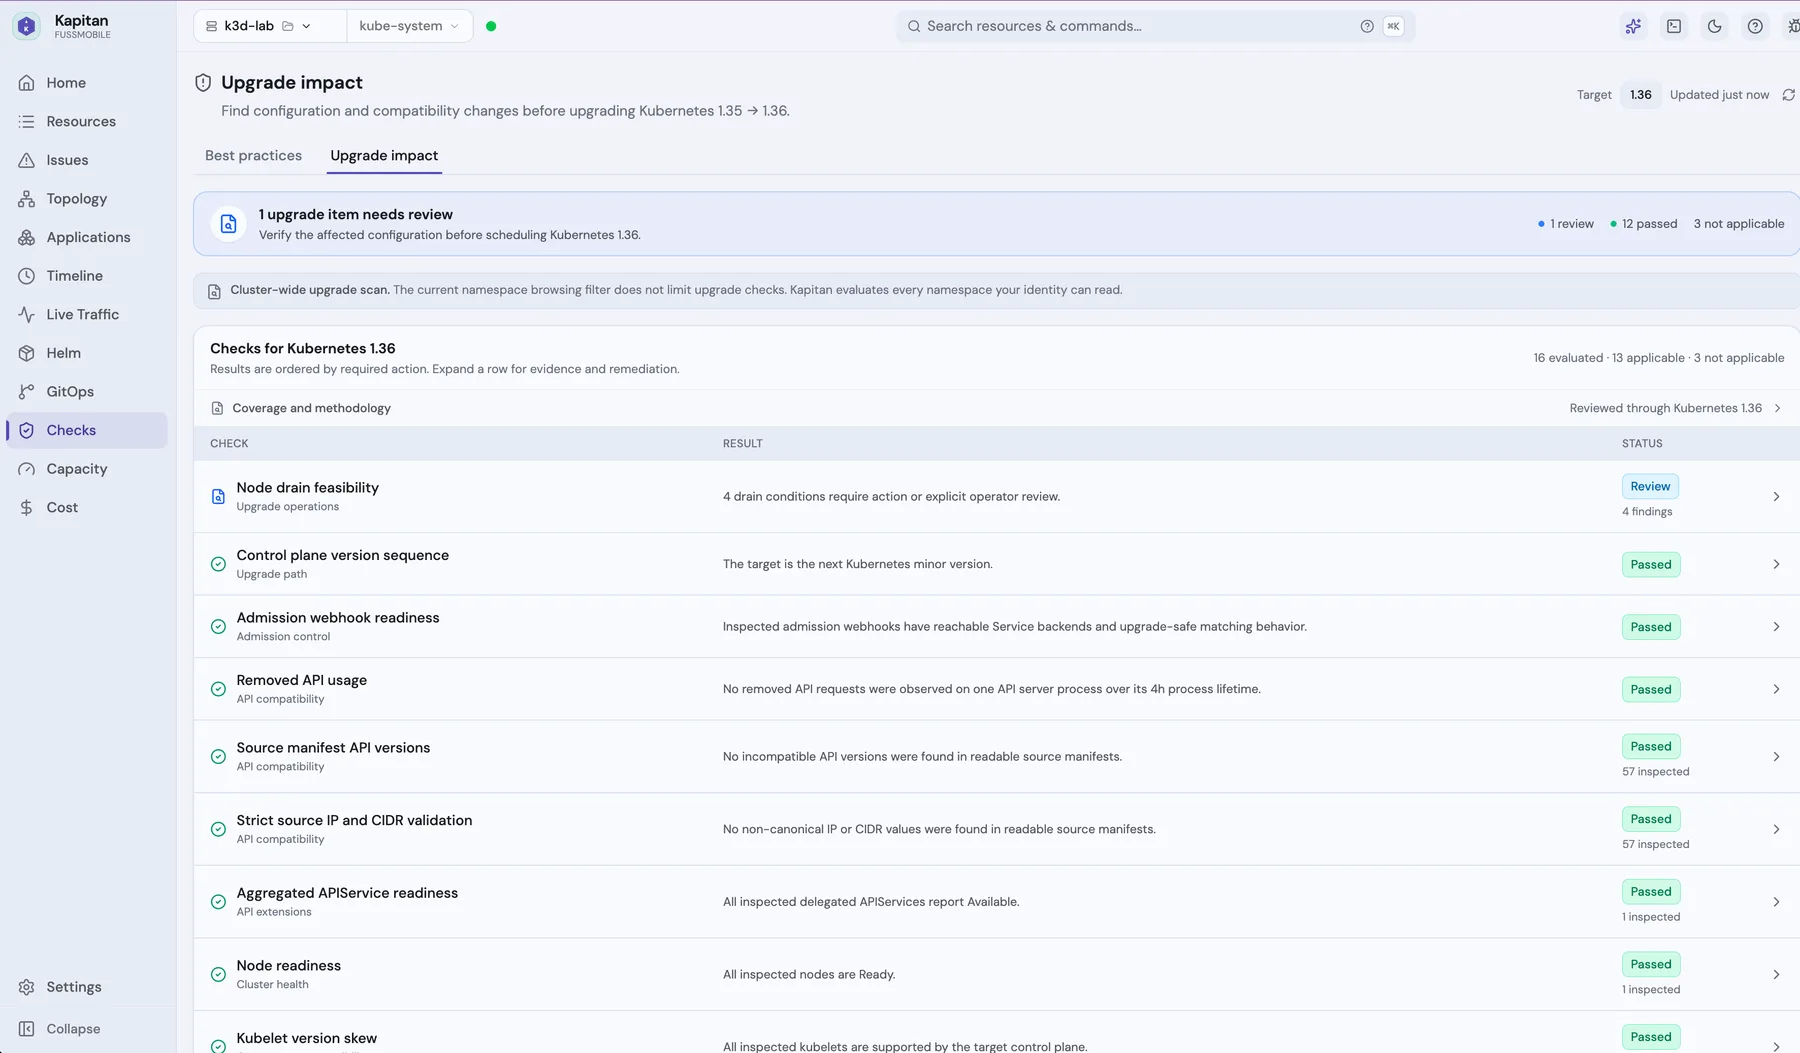
Task: Open Helm icon in sidebar
Action: 27,353
